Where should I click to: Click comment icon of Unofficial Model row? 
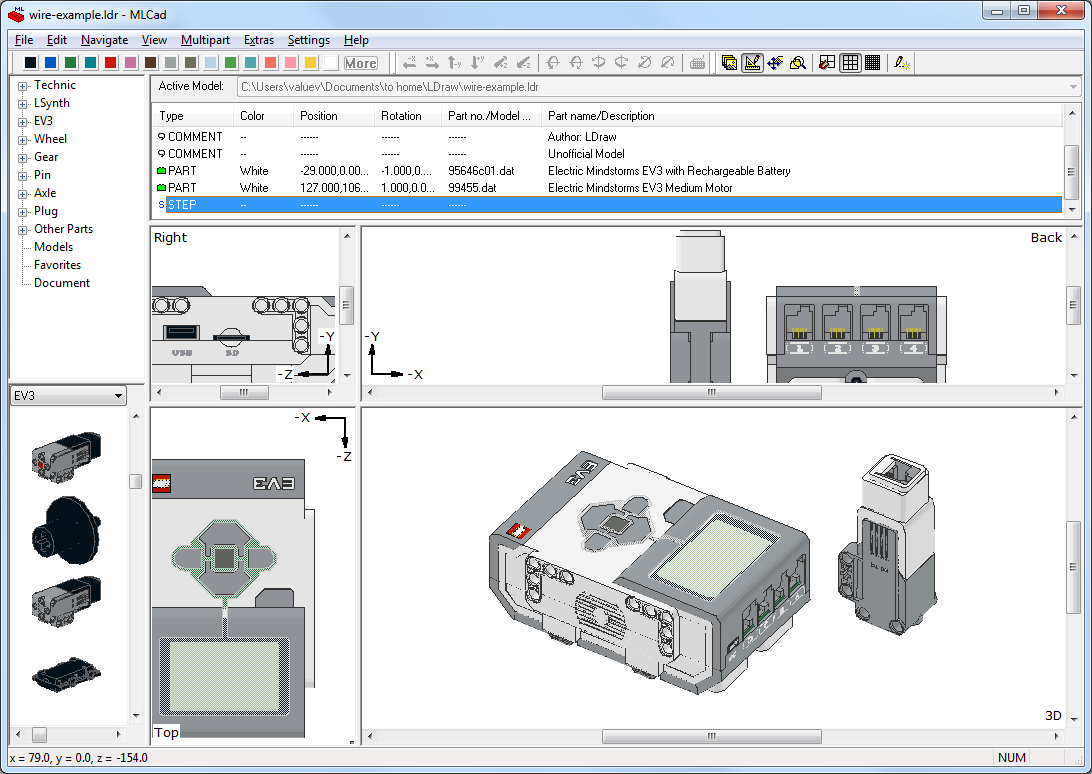pos(162,153)
